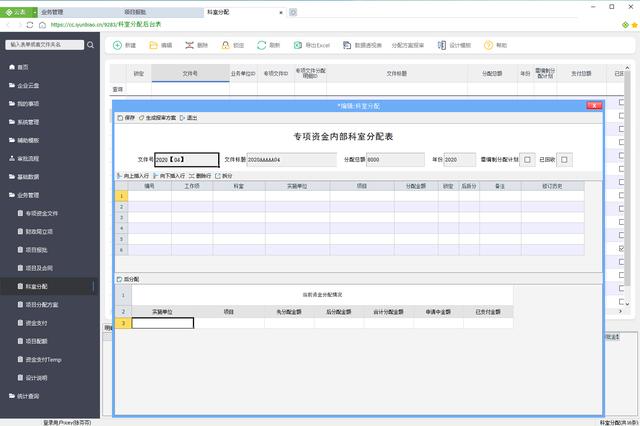
Task: Click the 分配方案报审 toolbar button
Action: [408, 45]
